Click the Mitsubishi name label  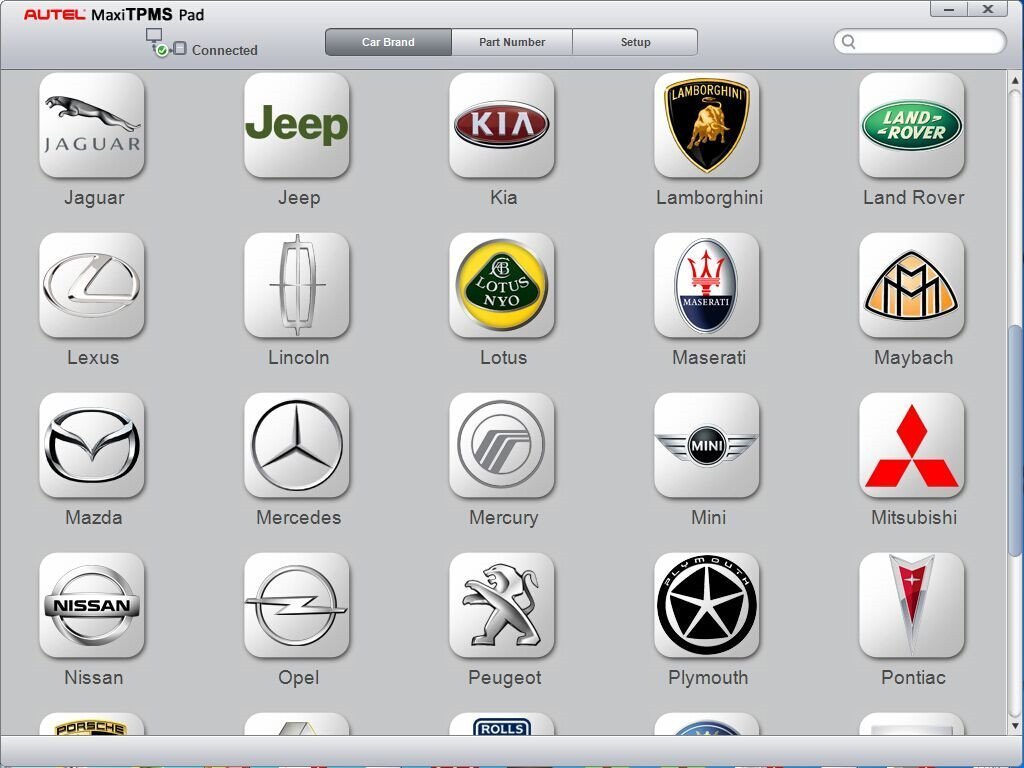click(x=914, y=517)
